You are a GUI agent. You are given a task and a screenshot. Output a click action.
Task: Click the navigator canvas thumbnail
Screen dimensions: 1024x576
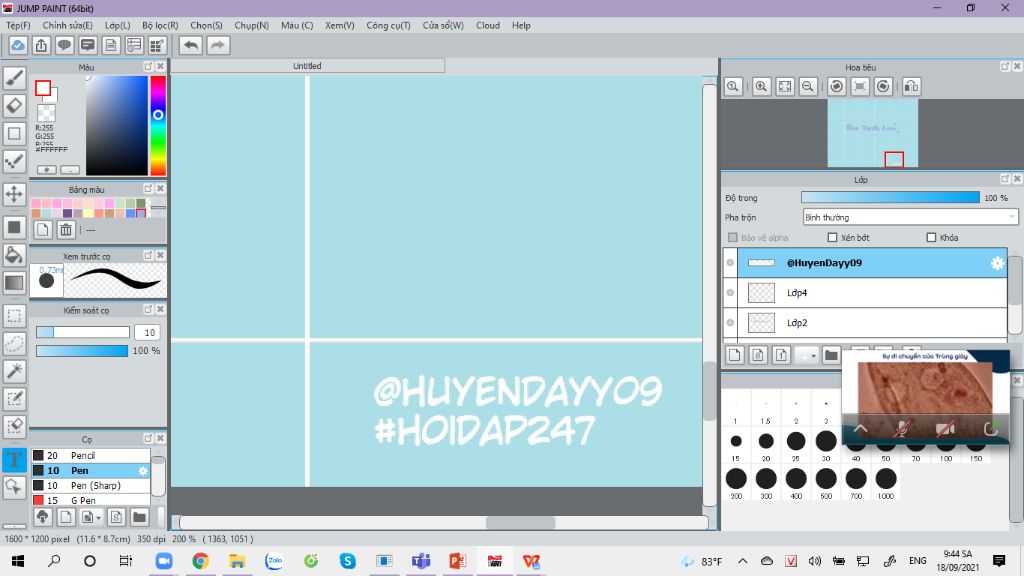pos(872,133)
